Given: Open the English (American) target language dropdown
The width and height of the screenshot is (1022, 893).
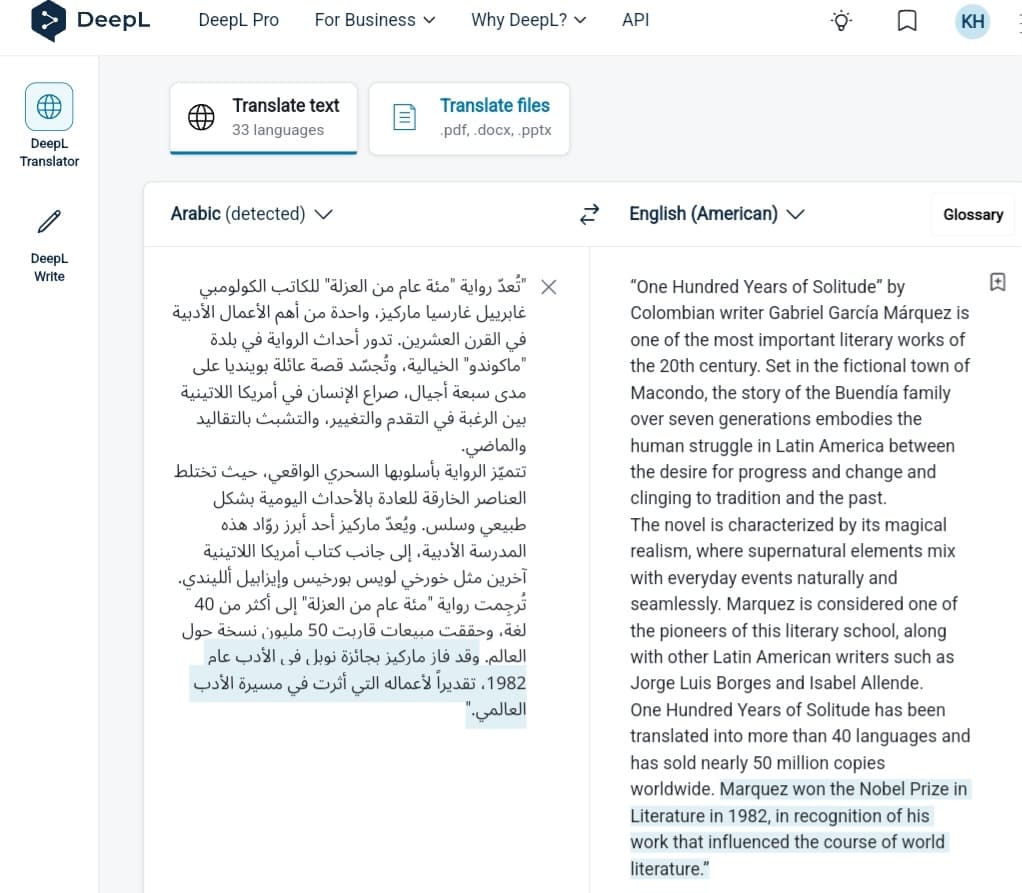Looking at the screenshot, I should 716,213.
